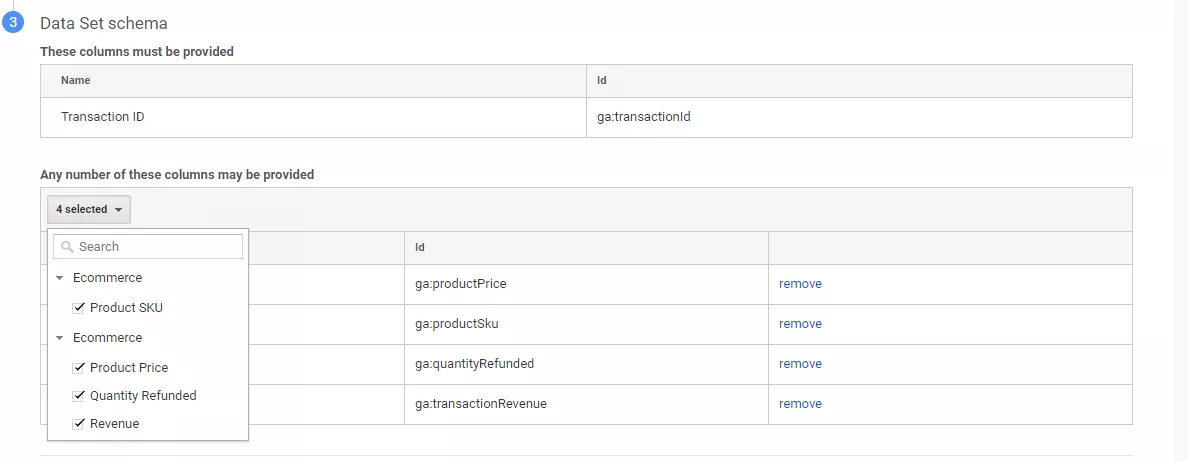The image size is (1188, 462).
Task: Click the Data Set schema heading
Action: click(104, 23)
